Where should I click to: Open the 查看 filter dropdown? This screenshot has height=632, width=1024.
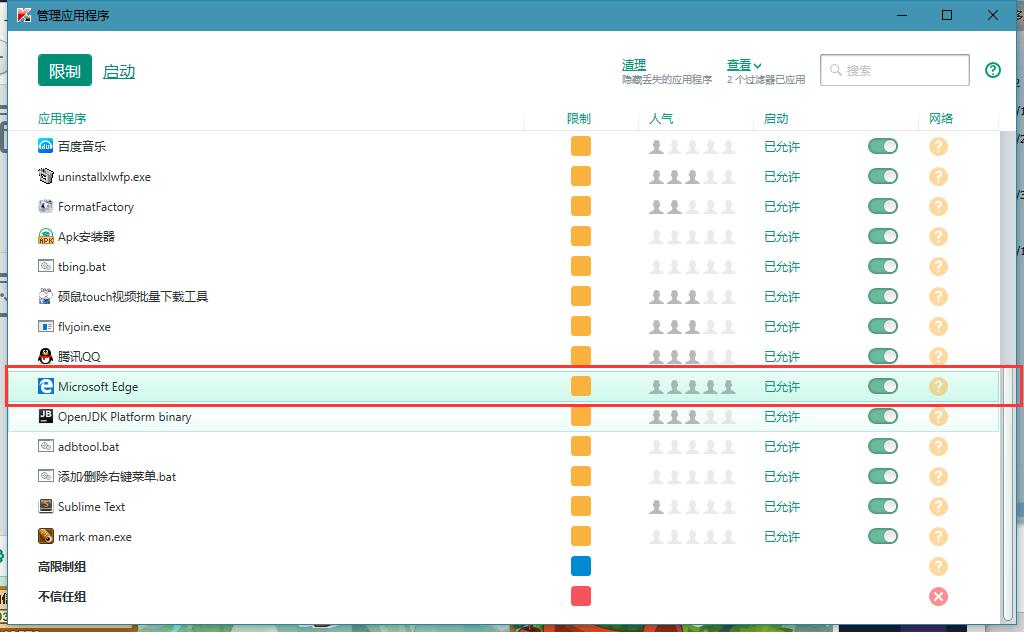(x=744, y=65)
